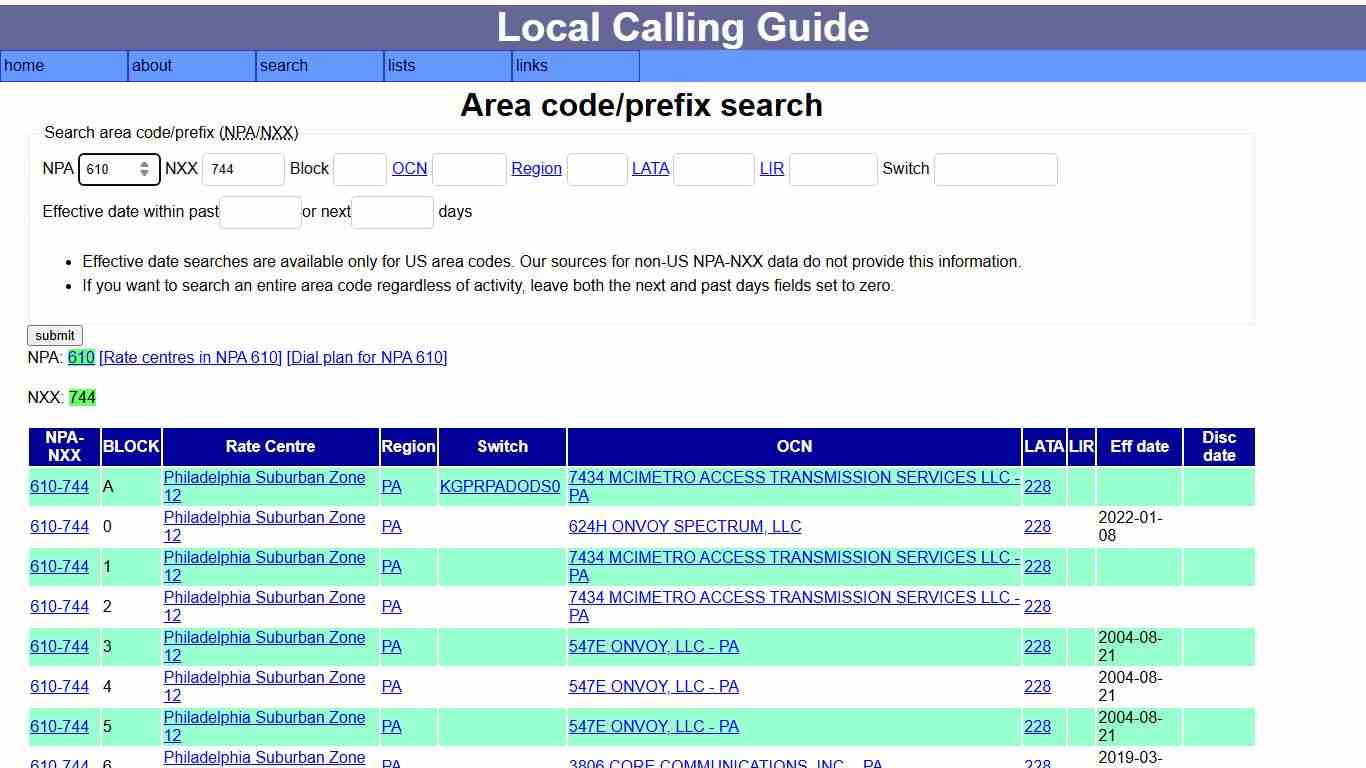The width and height of the screenshot is (1366, 768).
Task: Open the Rate centres in NPA 610 link
Action: [191, 357]
